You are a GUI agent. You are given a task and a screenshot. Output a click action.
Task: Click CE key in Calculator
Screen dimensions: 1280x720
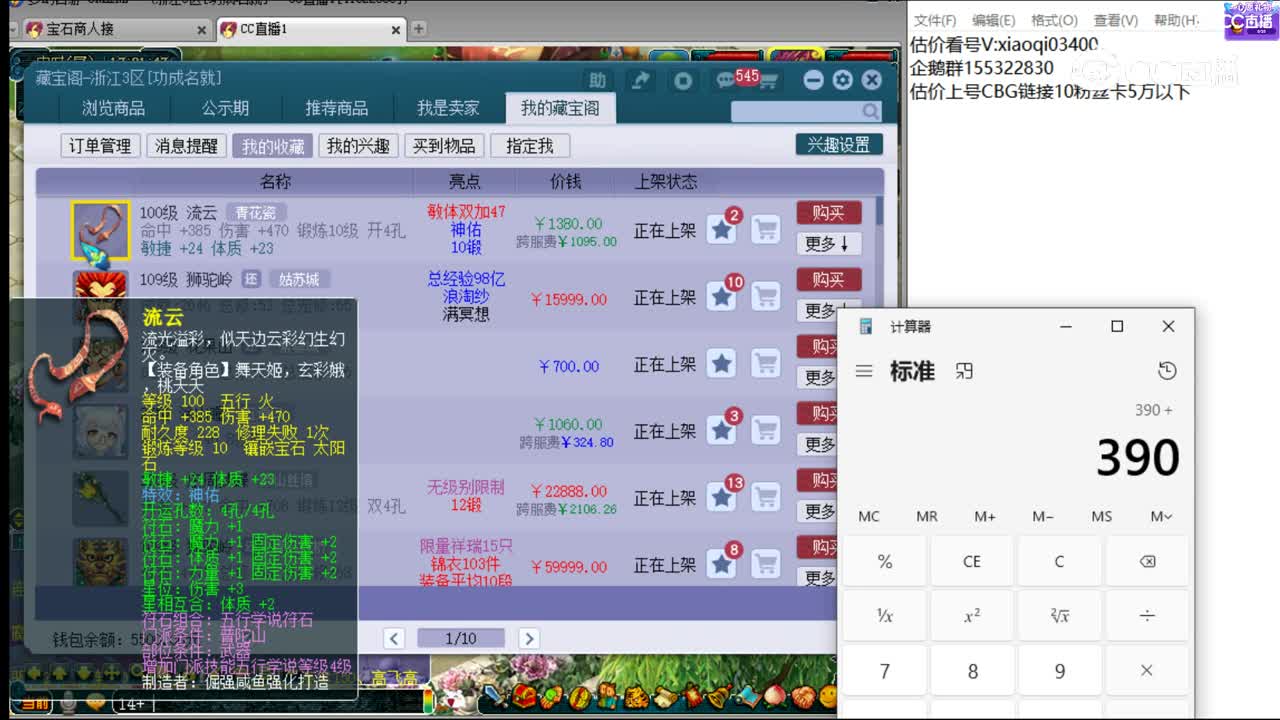point(972,561)
